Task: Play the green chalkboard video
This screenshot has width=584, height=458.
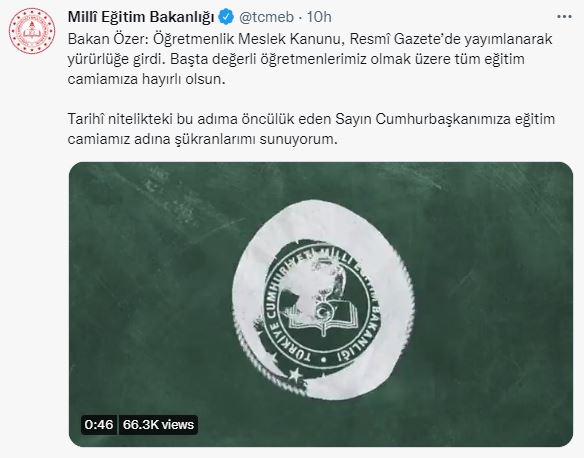Action: click(321, 304)
